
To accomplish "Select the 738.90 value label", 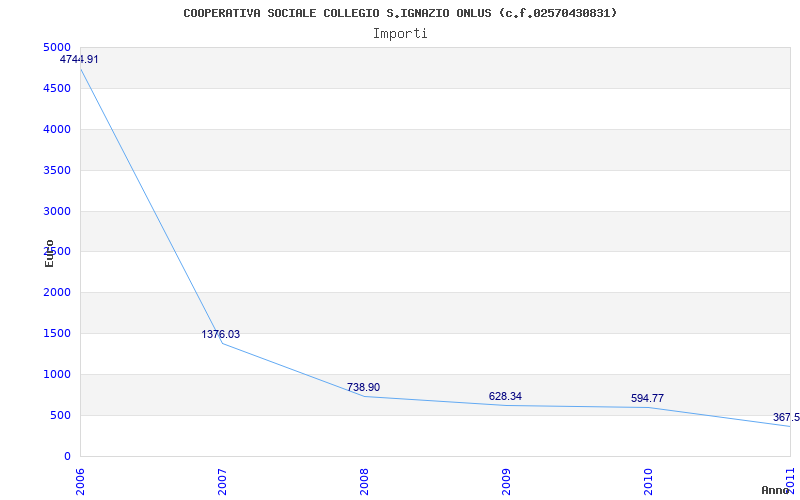I will (363, 387).
